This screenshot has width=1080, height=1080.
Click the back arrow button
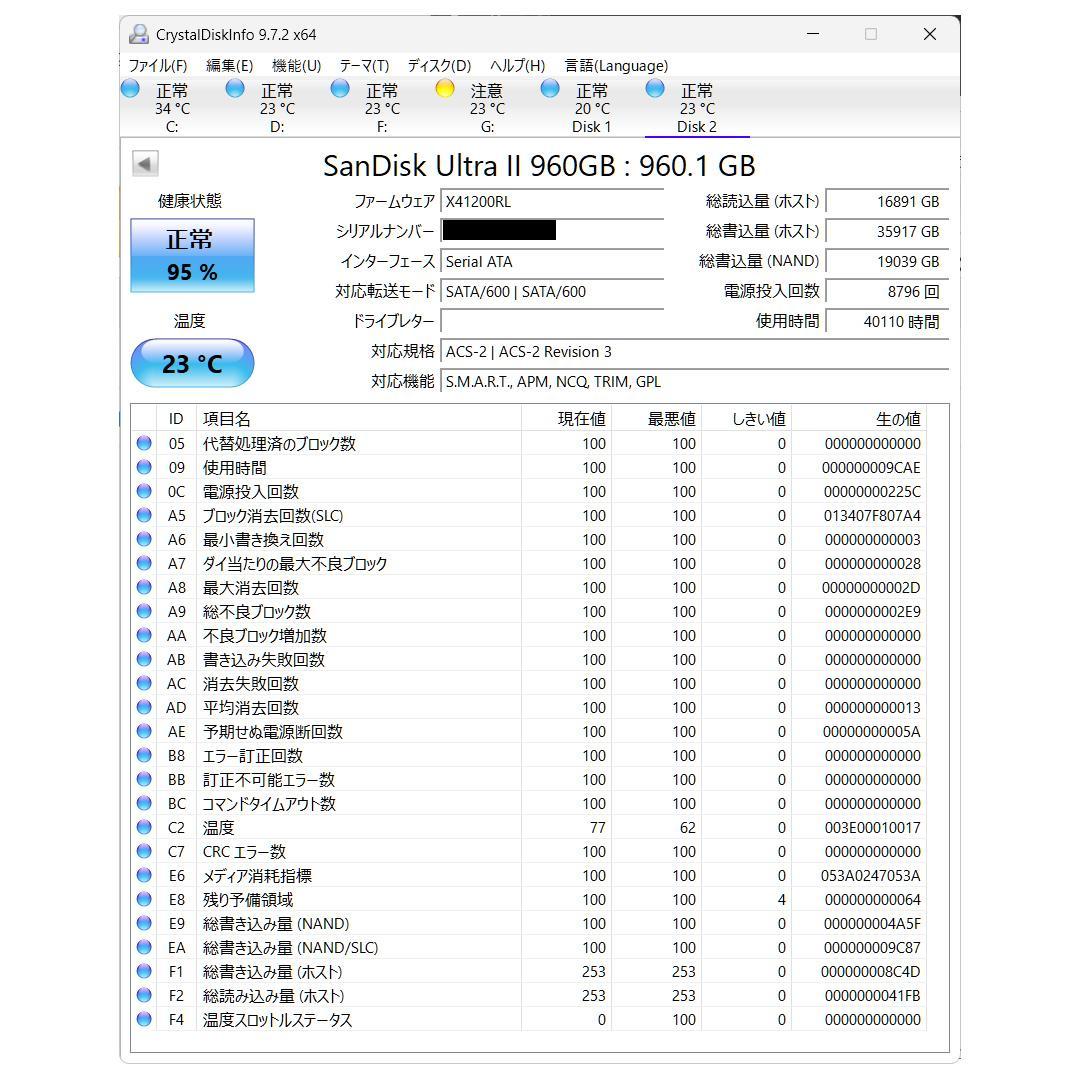click(x=146, y=162)
